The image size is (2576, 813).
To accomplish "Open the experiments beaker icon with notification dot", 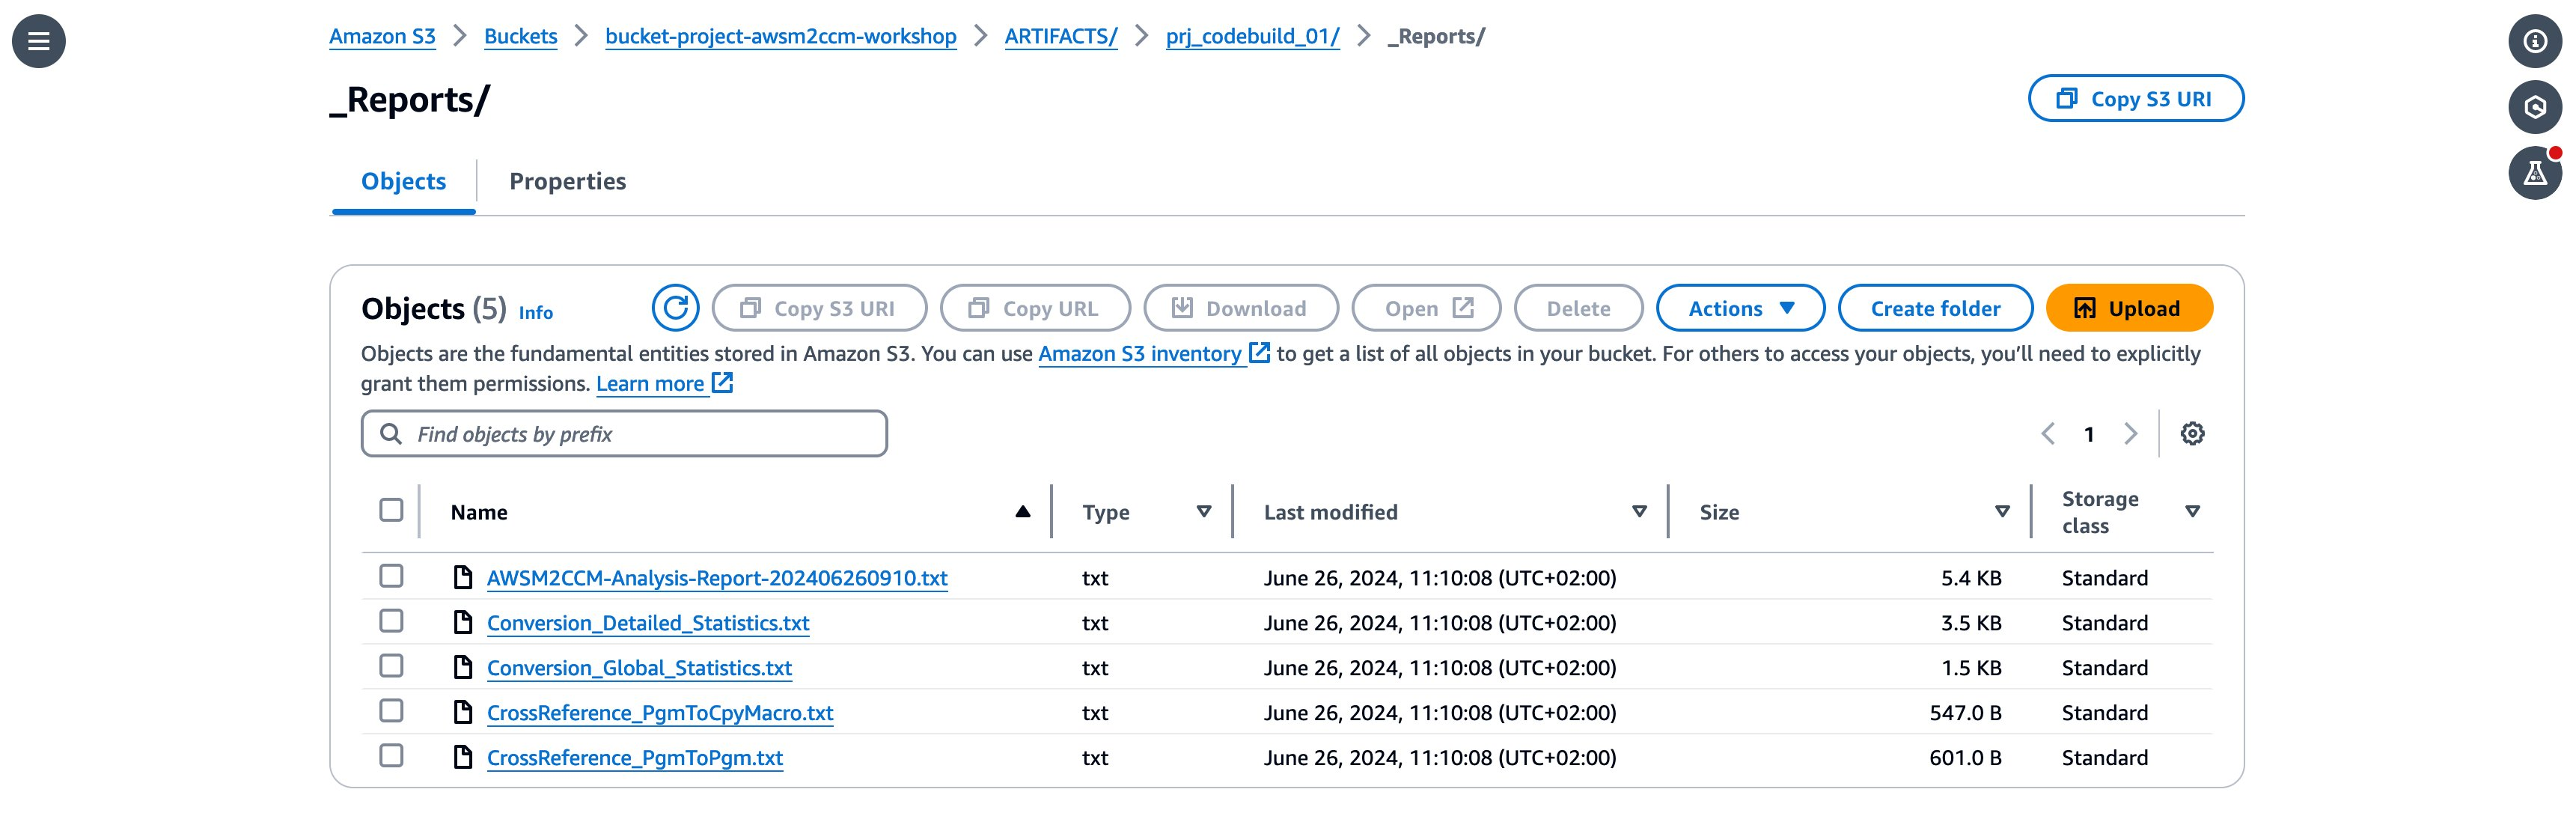I will pyautogui.click(x=2537, y=172).
